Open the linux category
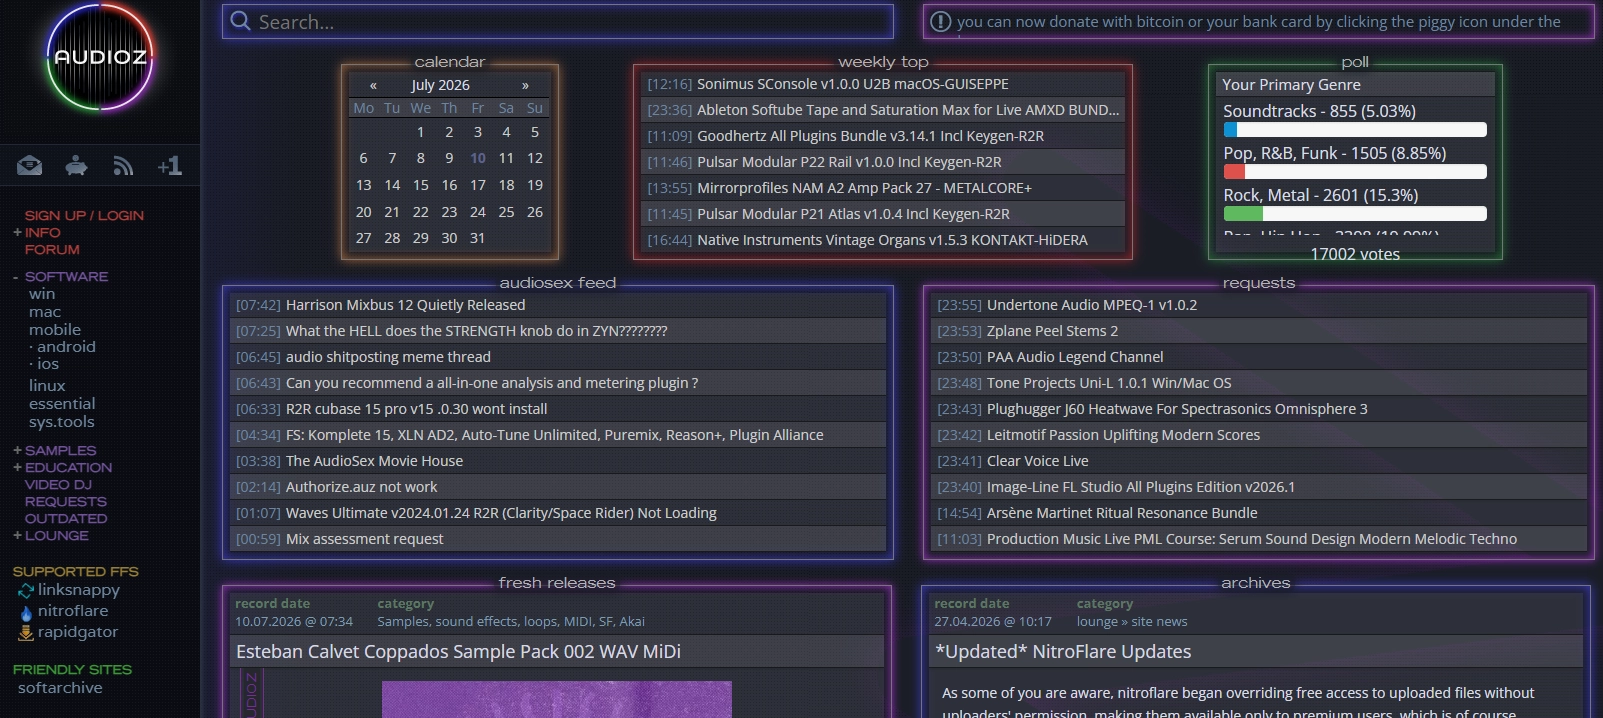 [47, 386]
